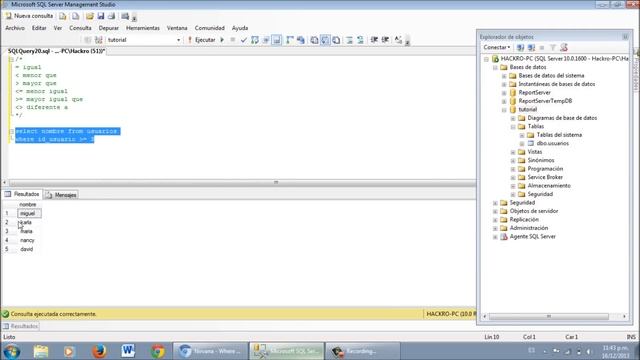Click Comment out selected lines icon

349,40
